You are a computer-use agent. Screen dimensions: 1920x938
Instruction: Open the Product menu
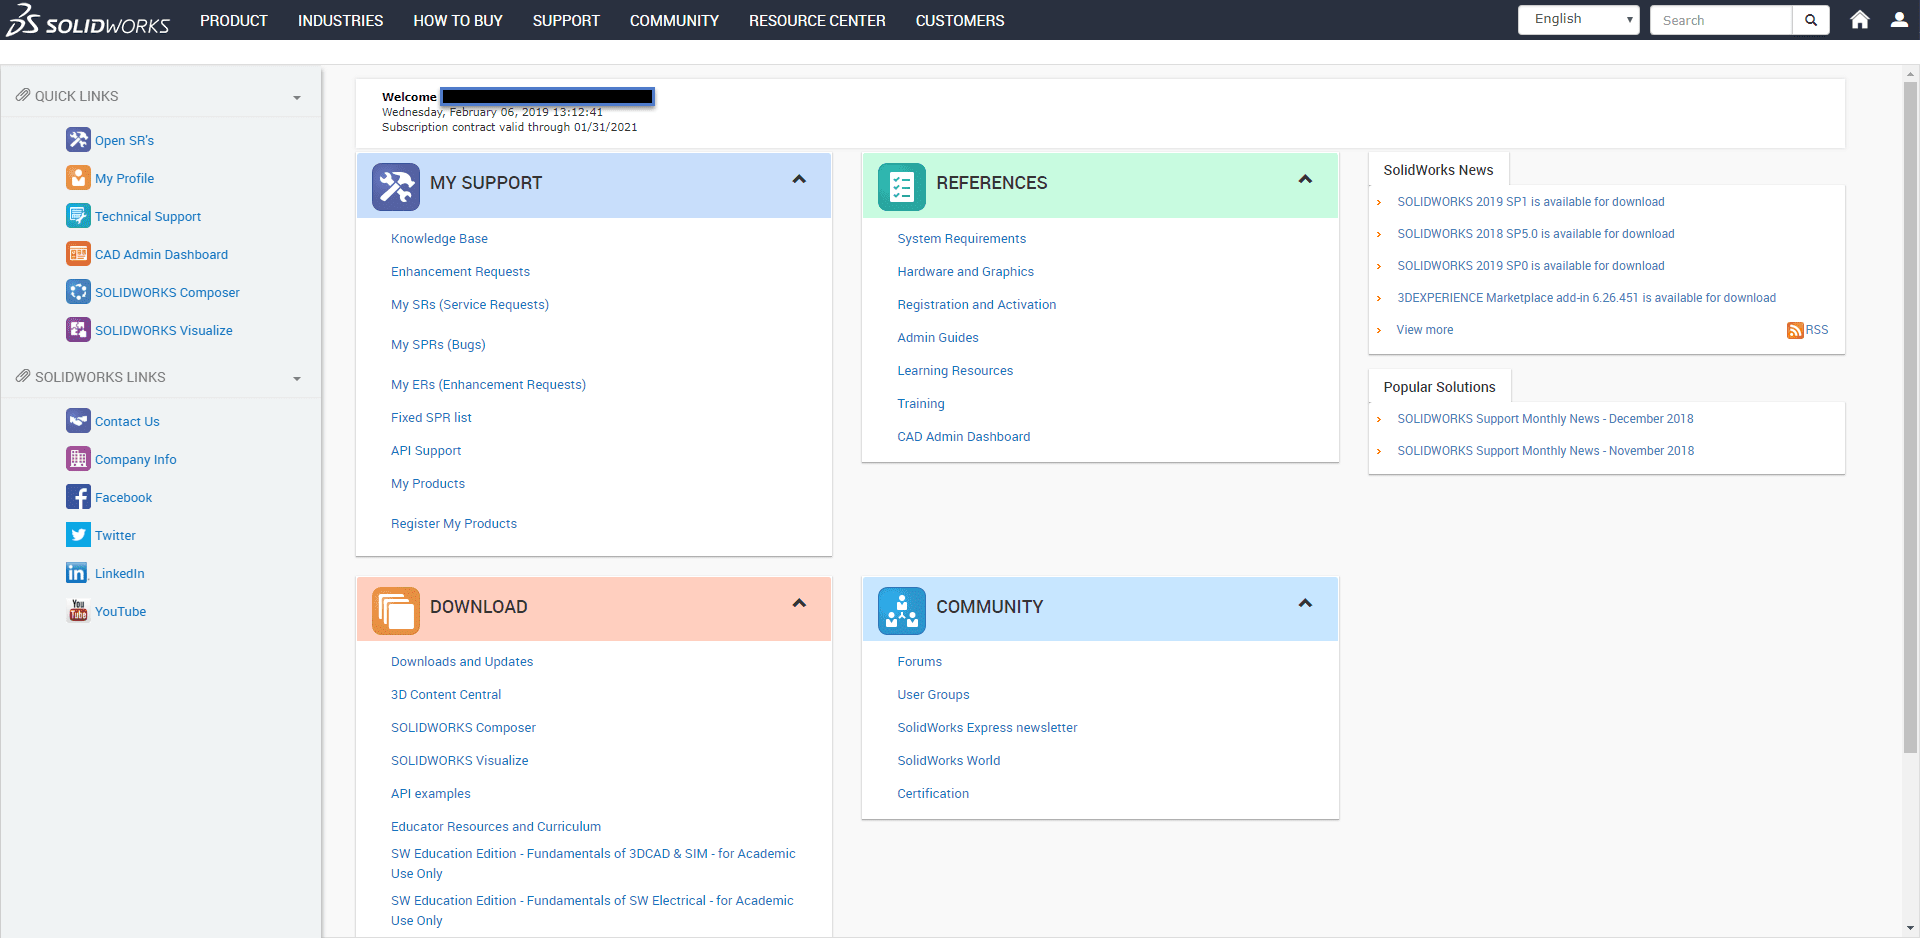tap(234, 20)
